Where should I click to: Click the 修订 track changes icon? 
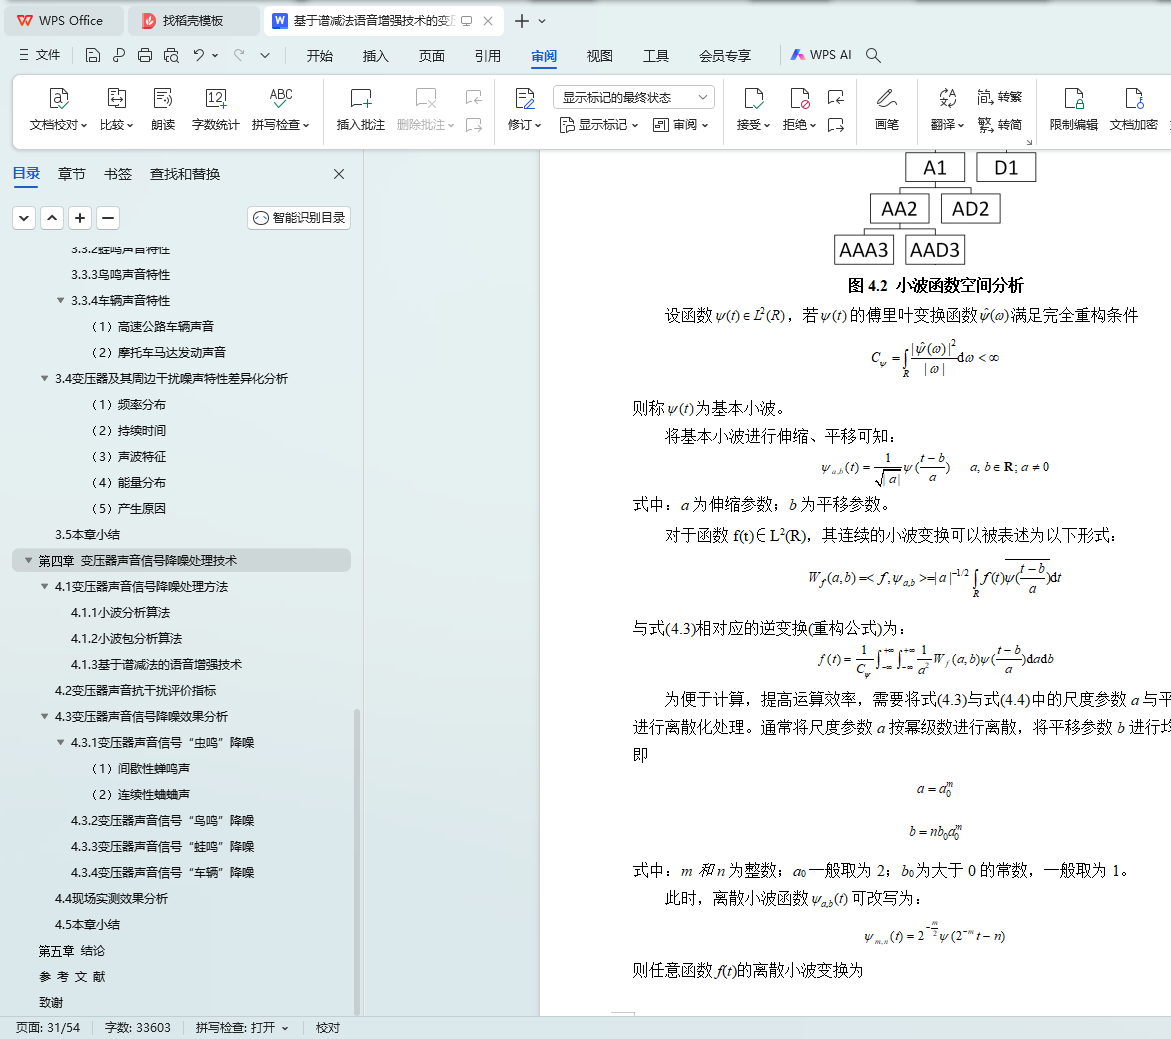[525, 99]
